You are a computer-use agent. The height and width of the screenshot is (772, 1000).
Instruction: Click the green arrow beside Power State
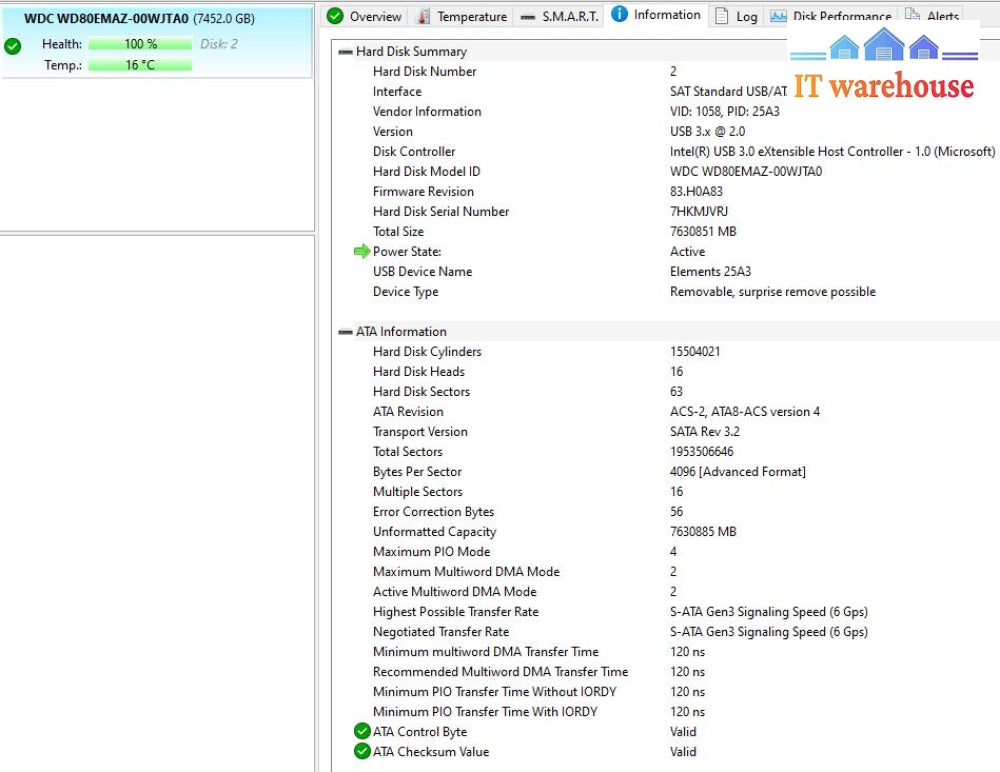pos(362,252)
